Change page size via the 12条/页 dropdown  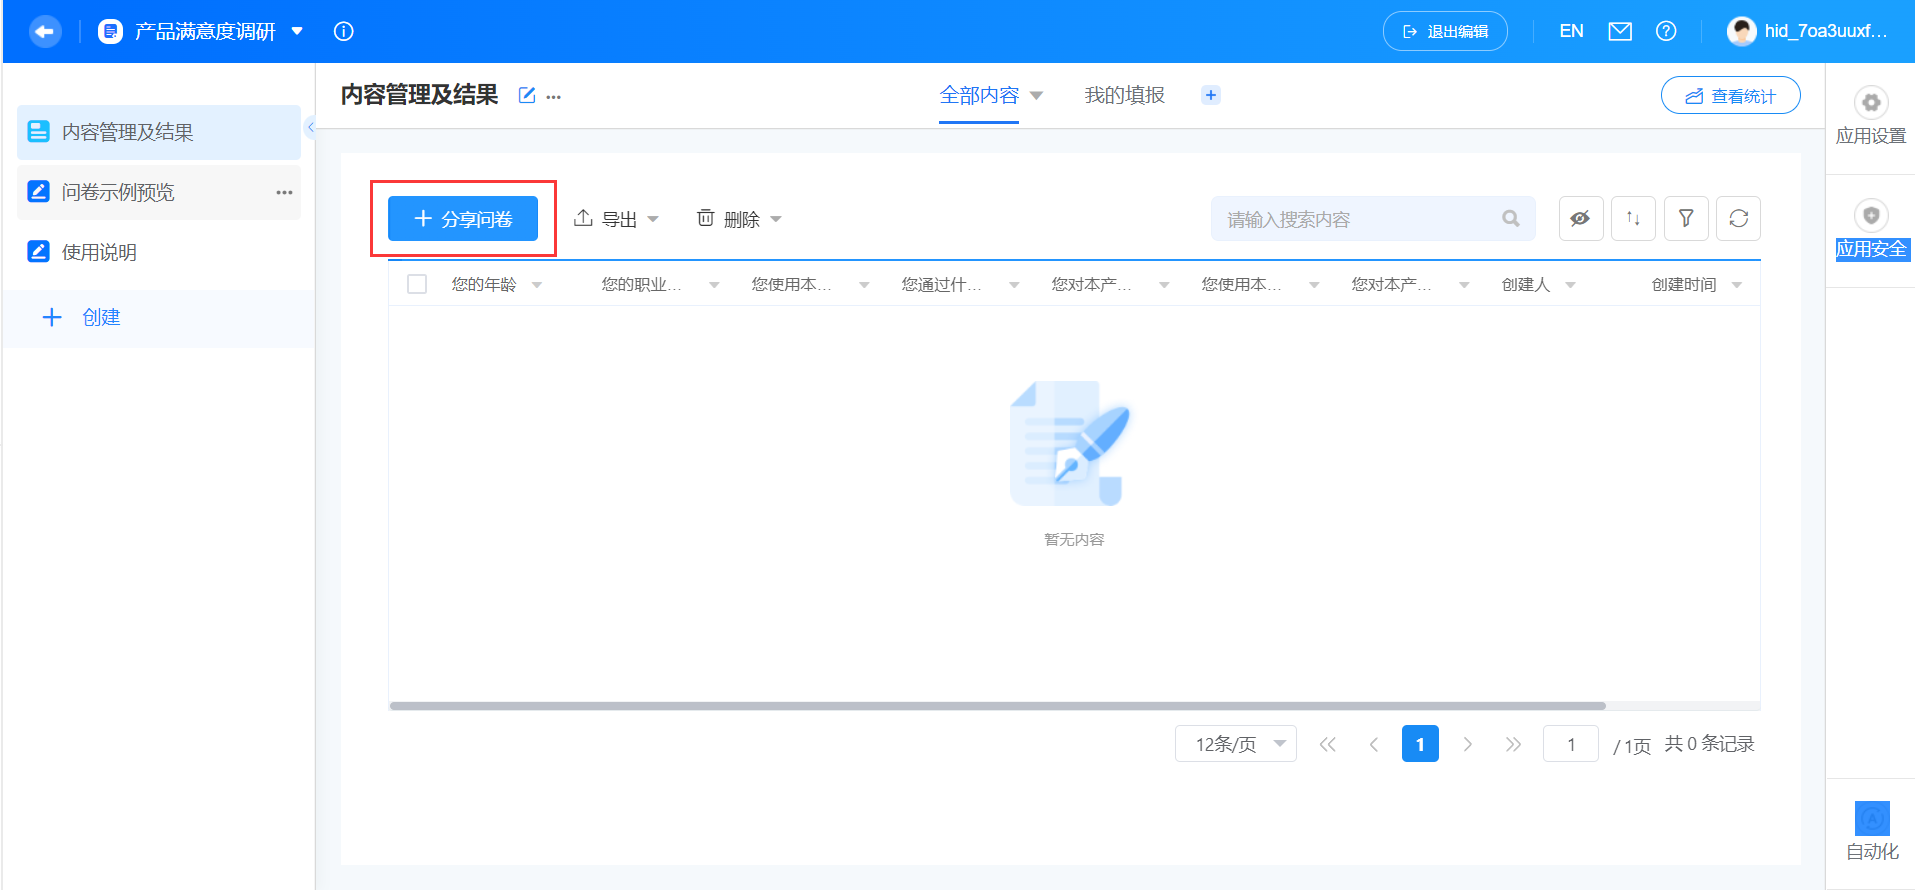pyautogui.click(x=1236, y=744)
